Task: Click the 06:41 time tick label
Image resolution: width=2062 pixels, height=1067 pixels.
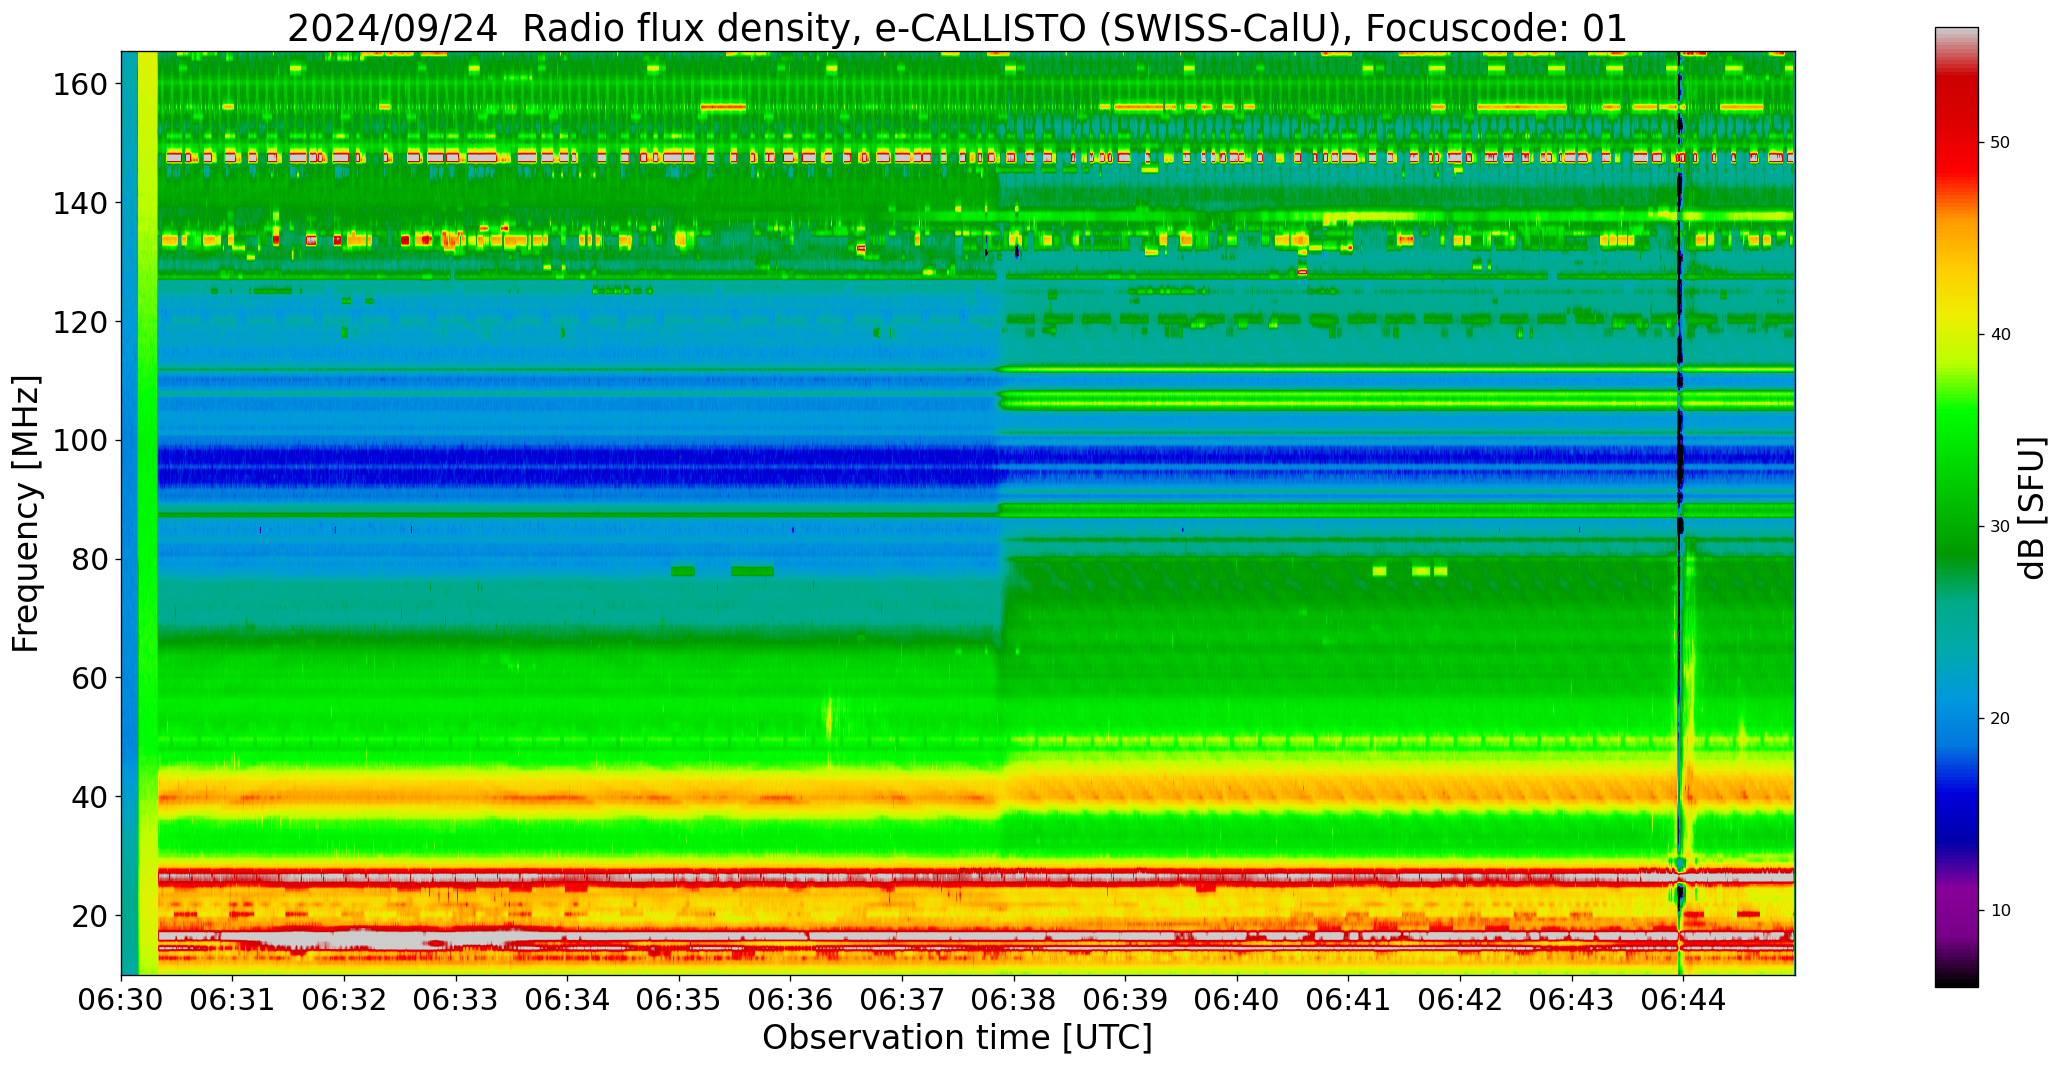Action: pyautogui.click(x=1349, y=998)
